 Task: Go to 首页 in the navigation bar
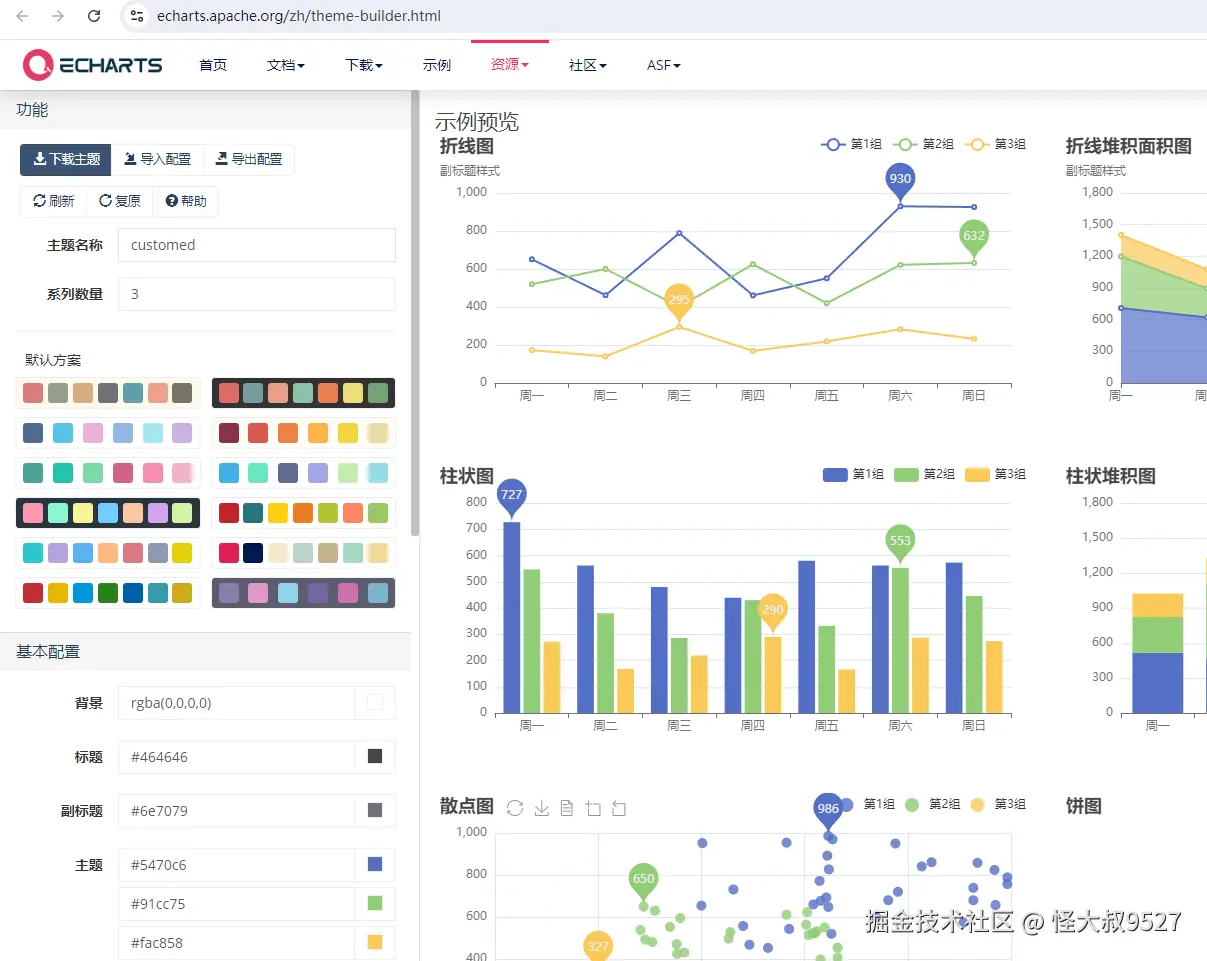pyautogui.click(x=213, y=65)
